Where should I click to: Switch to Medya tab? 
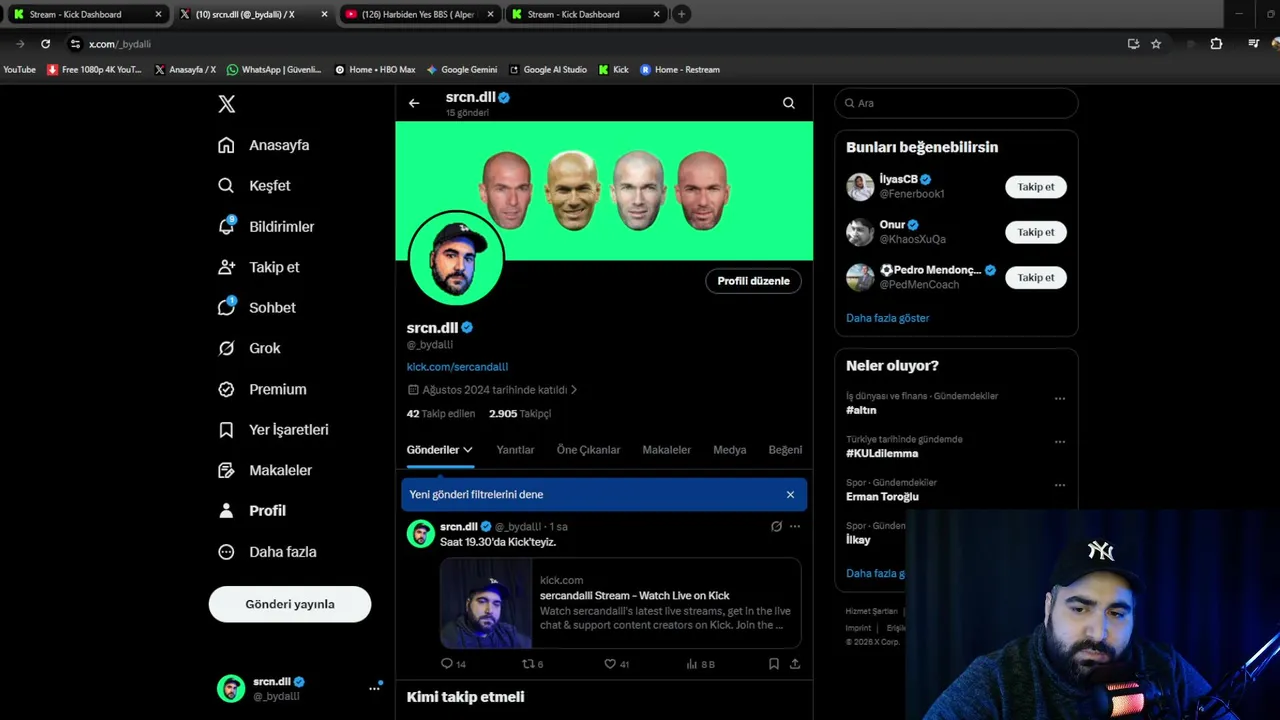(729, 450)
